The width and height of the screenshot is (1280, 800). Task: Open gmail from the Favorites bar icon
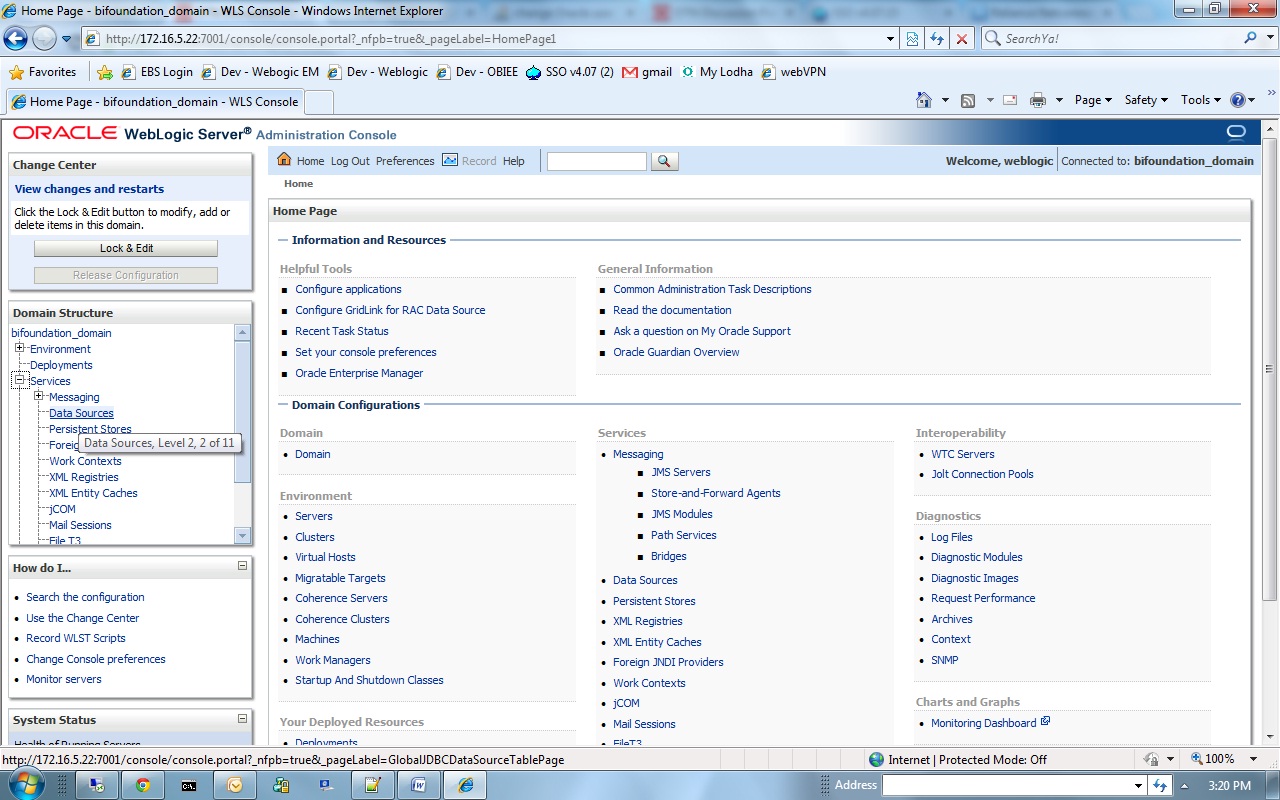tap(631, 72)
